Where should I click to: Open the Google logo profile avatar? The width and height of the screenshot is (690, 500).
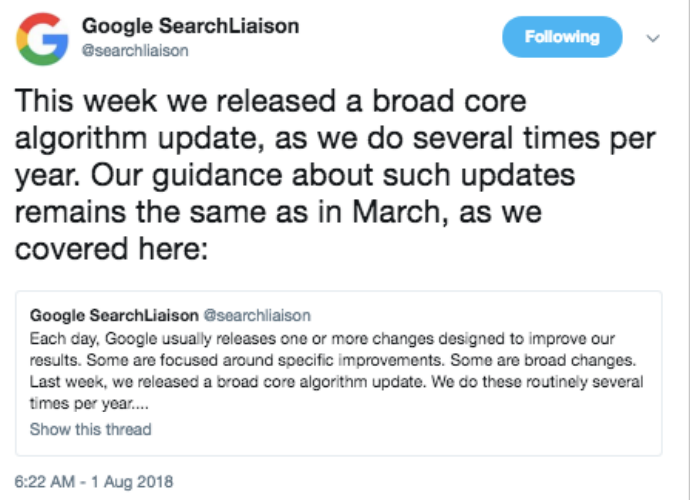tap(42, 39)
